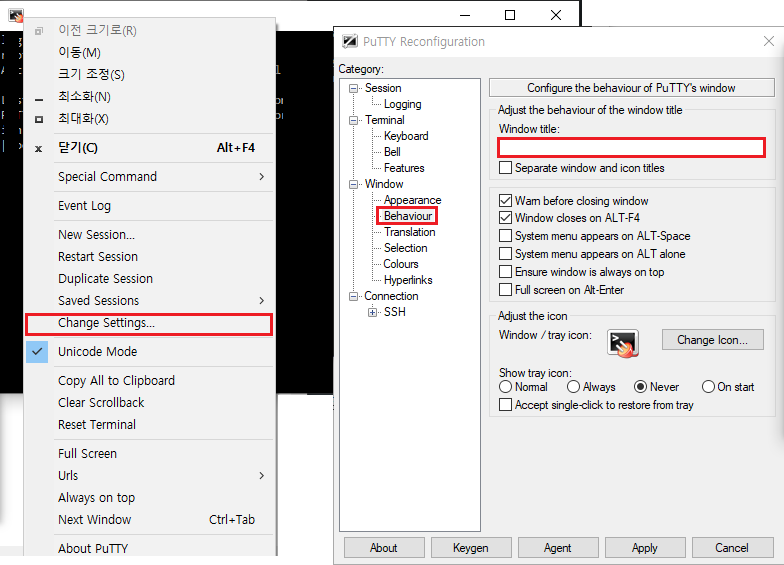Enable Full screen on Alt-Enter

[x=506, y=290]
